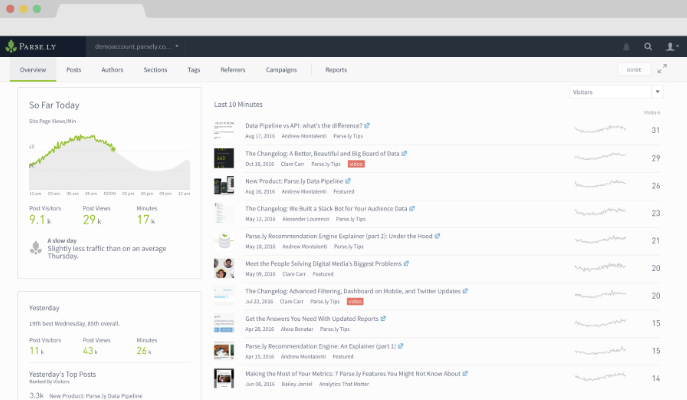Click the slow day leaf icon
This screenshot has height=400, width=687.
pos(35,248)
